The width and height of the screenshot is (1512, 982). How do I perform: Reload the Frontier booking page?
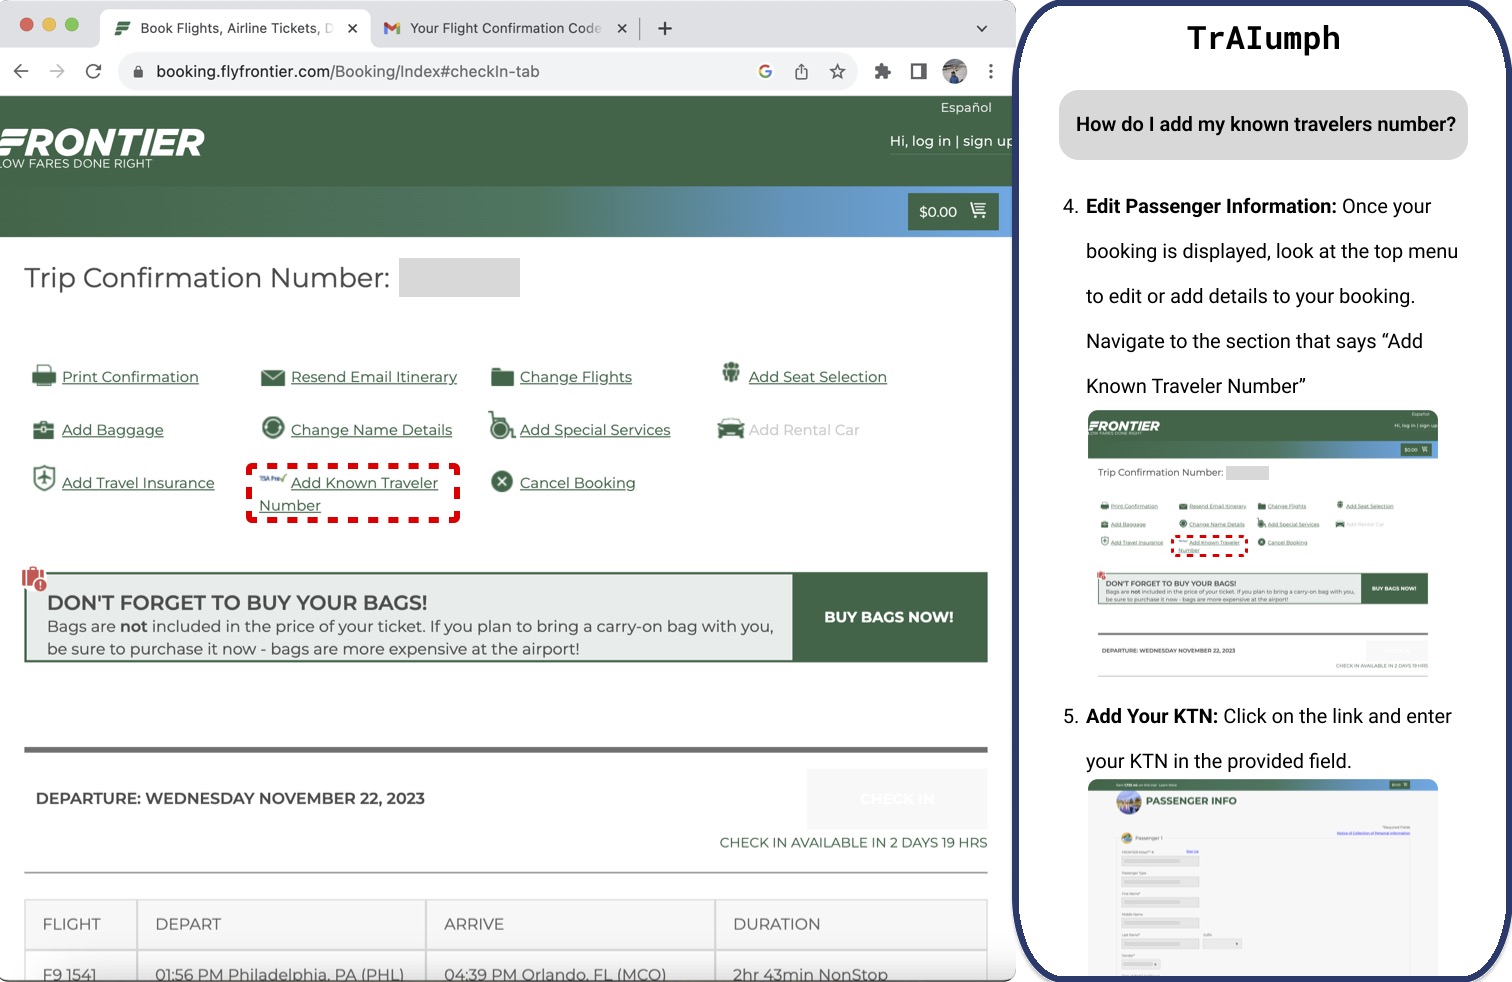pos(93,71)
